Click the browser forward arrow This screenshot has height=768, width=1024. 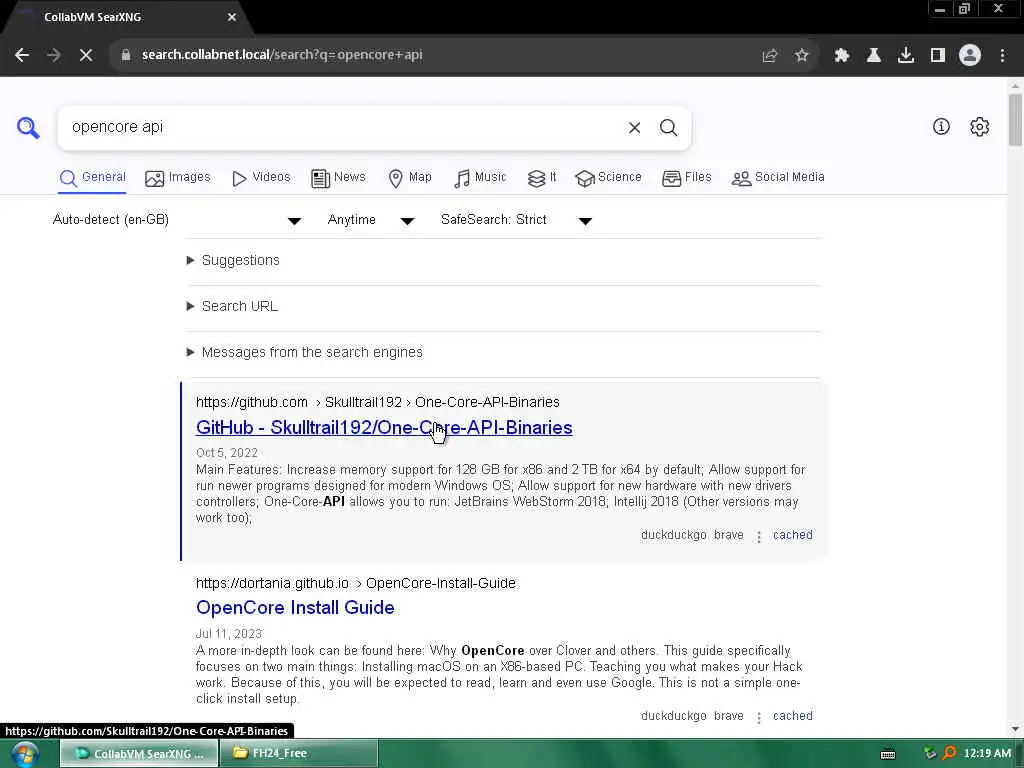[54, 56]
